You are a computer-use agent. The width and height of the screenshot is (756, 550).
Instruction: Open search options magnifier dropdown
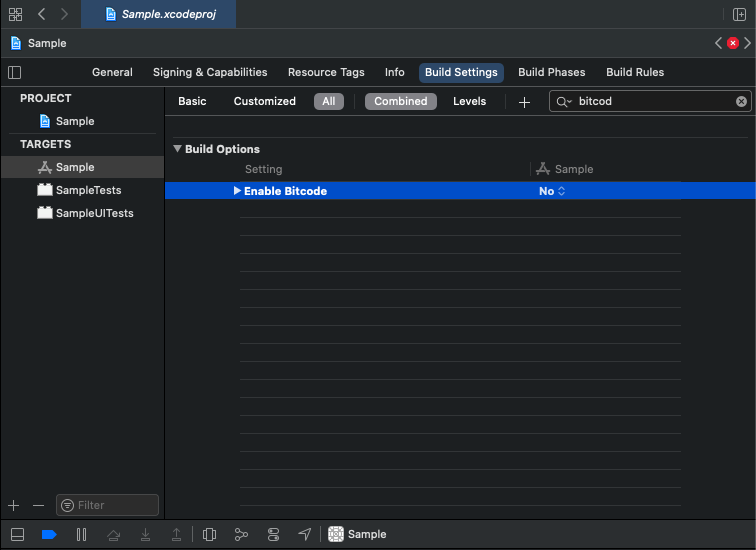[564, 102]
